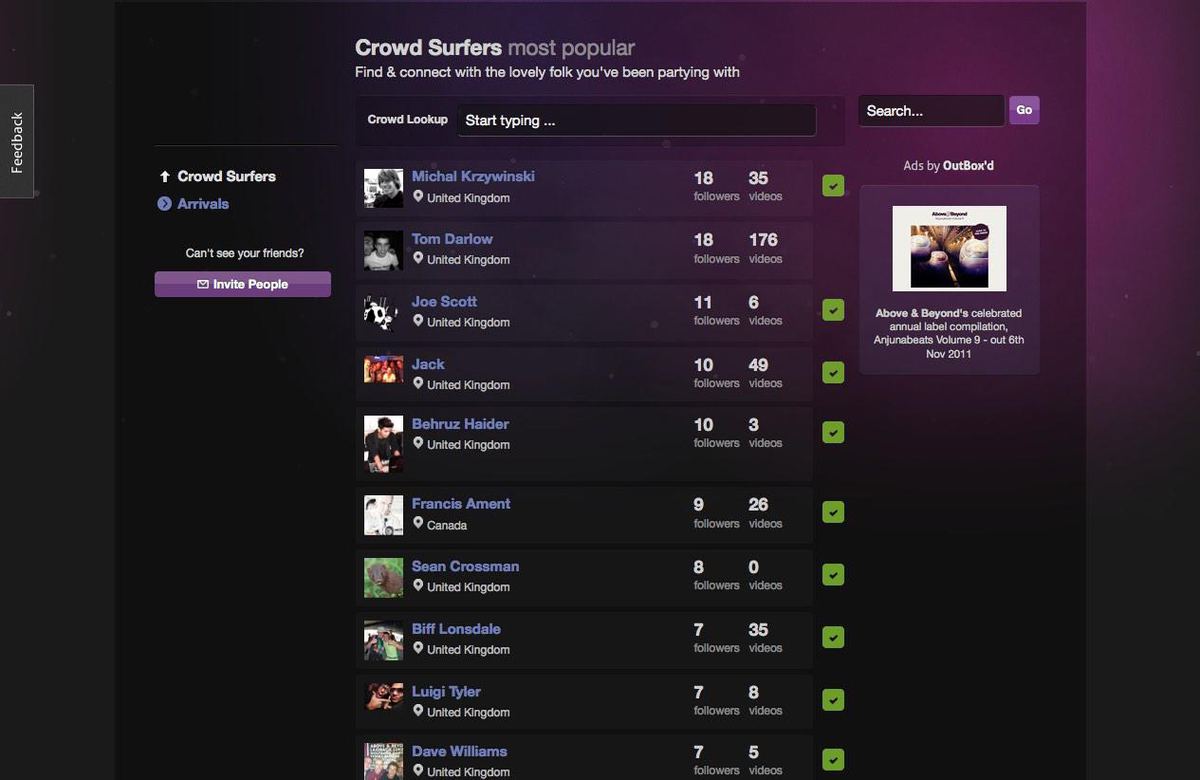Toggle green follow check for Jack

833,372
